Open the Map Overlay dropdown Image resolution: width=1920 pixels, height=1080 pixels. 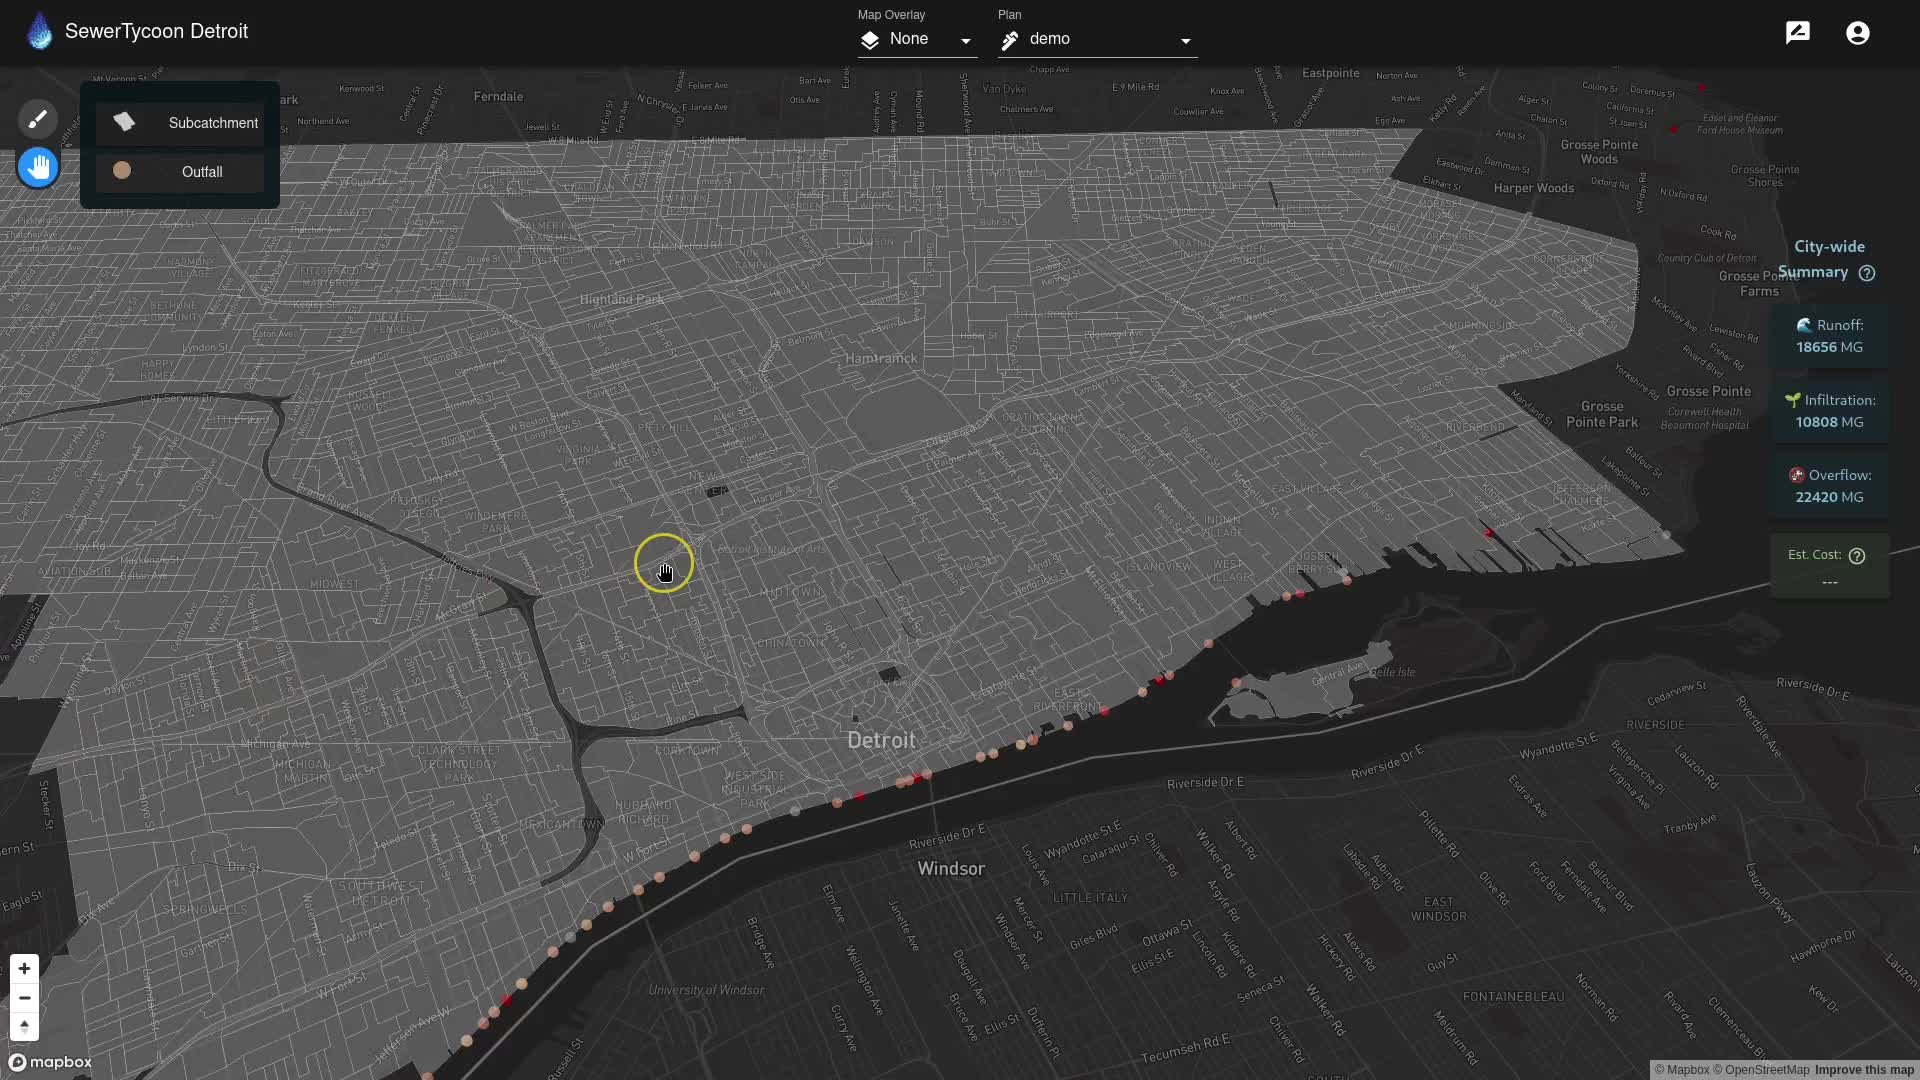tap(916, 39)
